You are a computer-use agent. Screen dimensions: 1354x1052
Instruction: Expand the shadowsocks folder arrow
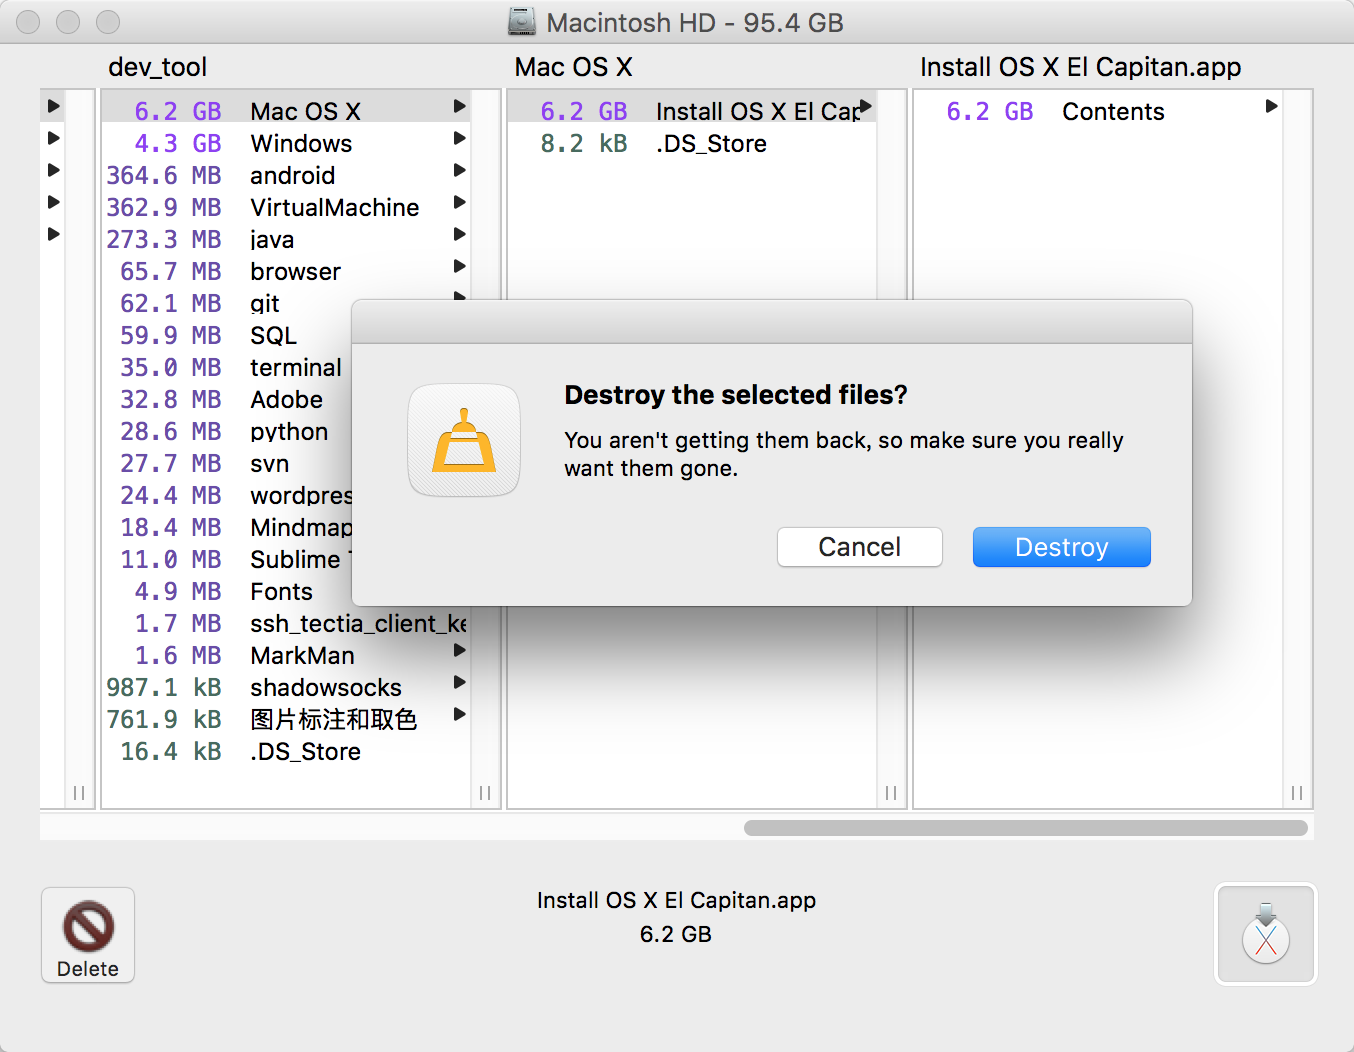[x=460, y=682]
